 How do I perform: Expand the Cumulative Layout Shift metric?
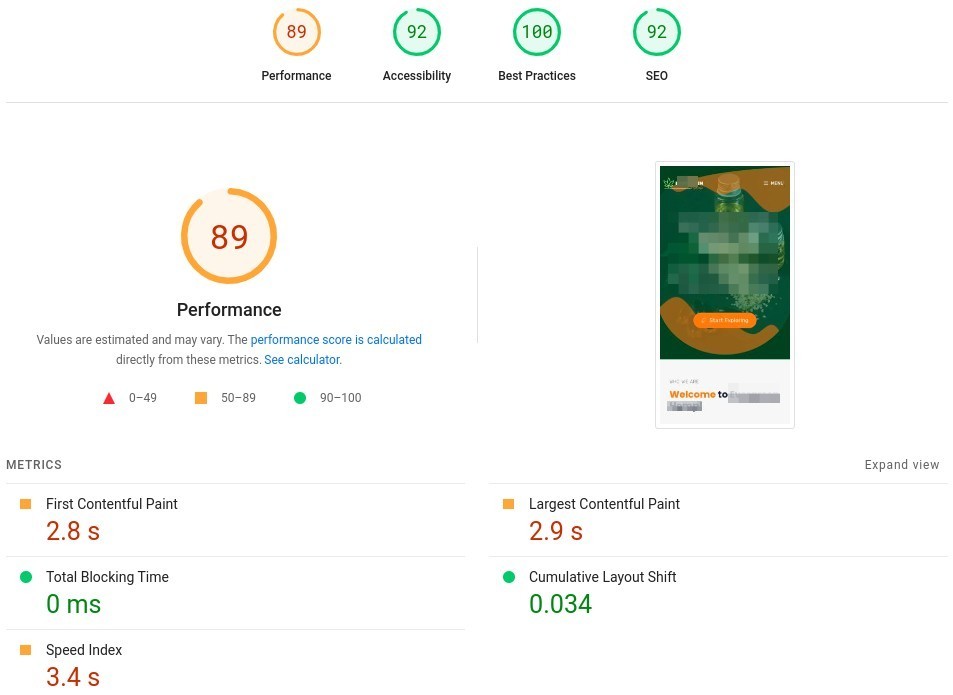tap(718, 593)
